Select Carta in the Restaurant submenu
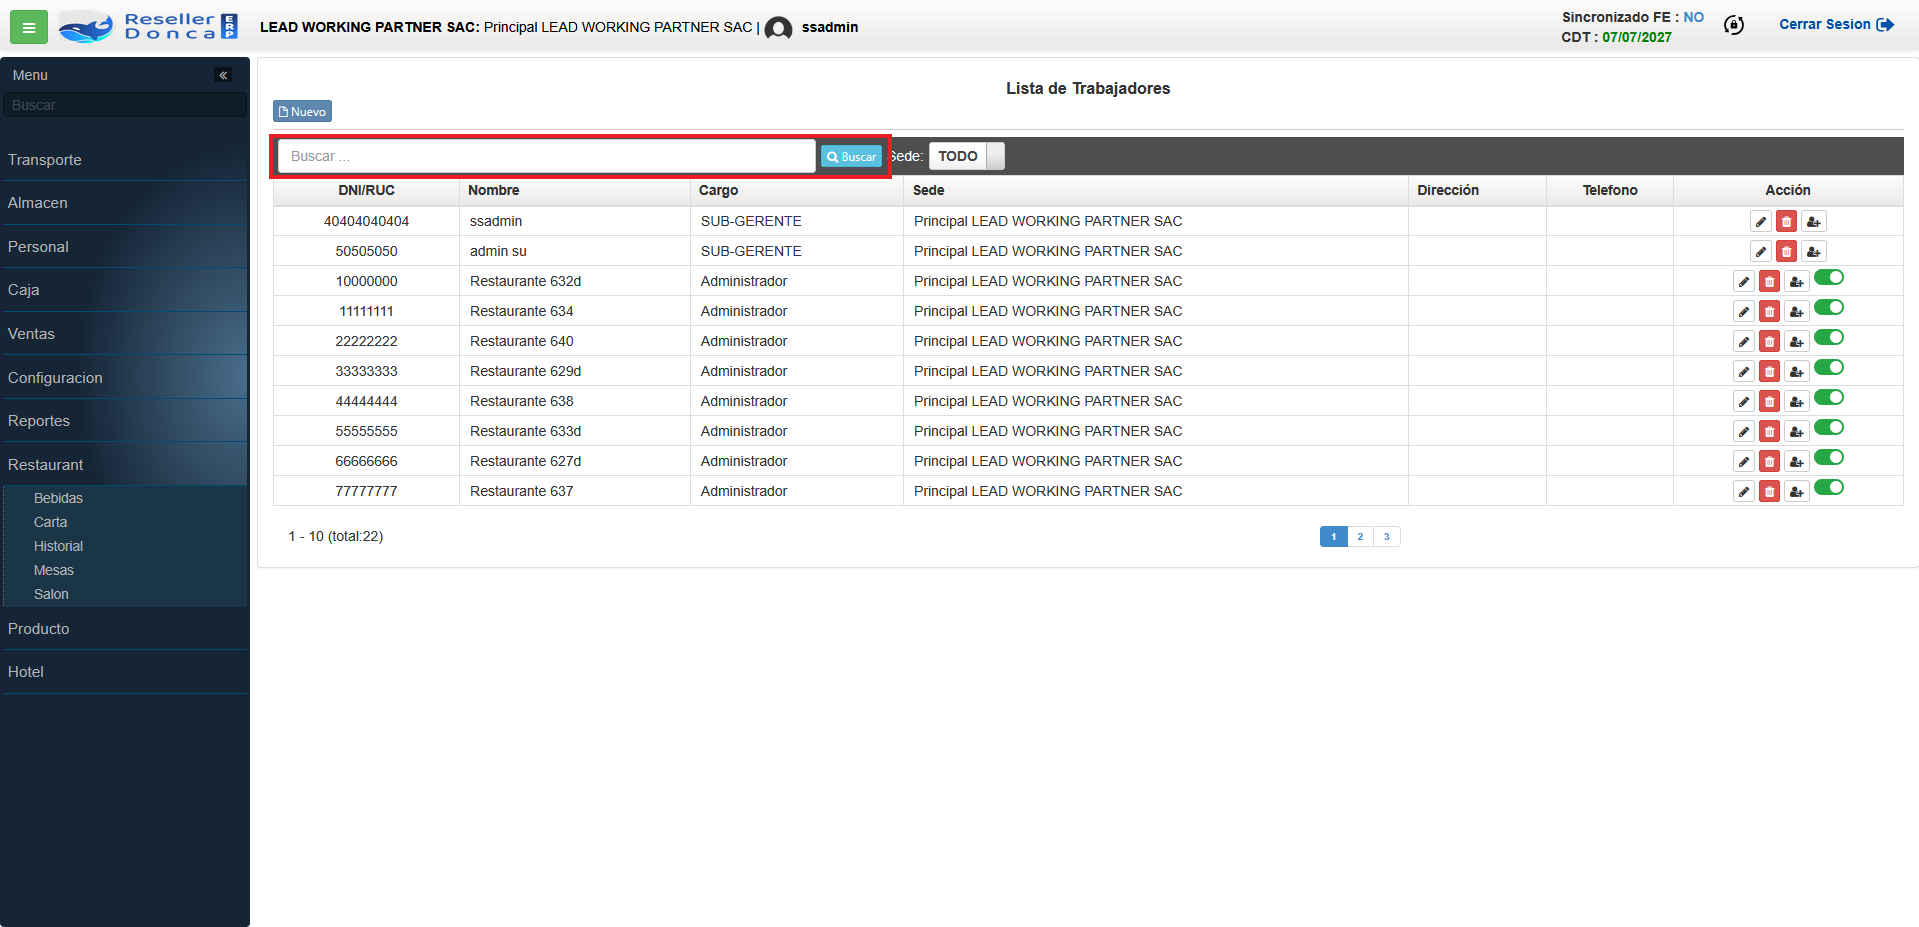Viewport: 1919px width, 927px height. (x=50, y=522)
